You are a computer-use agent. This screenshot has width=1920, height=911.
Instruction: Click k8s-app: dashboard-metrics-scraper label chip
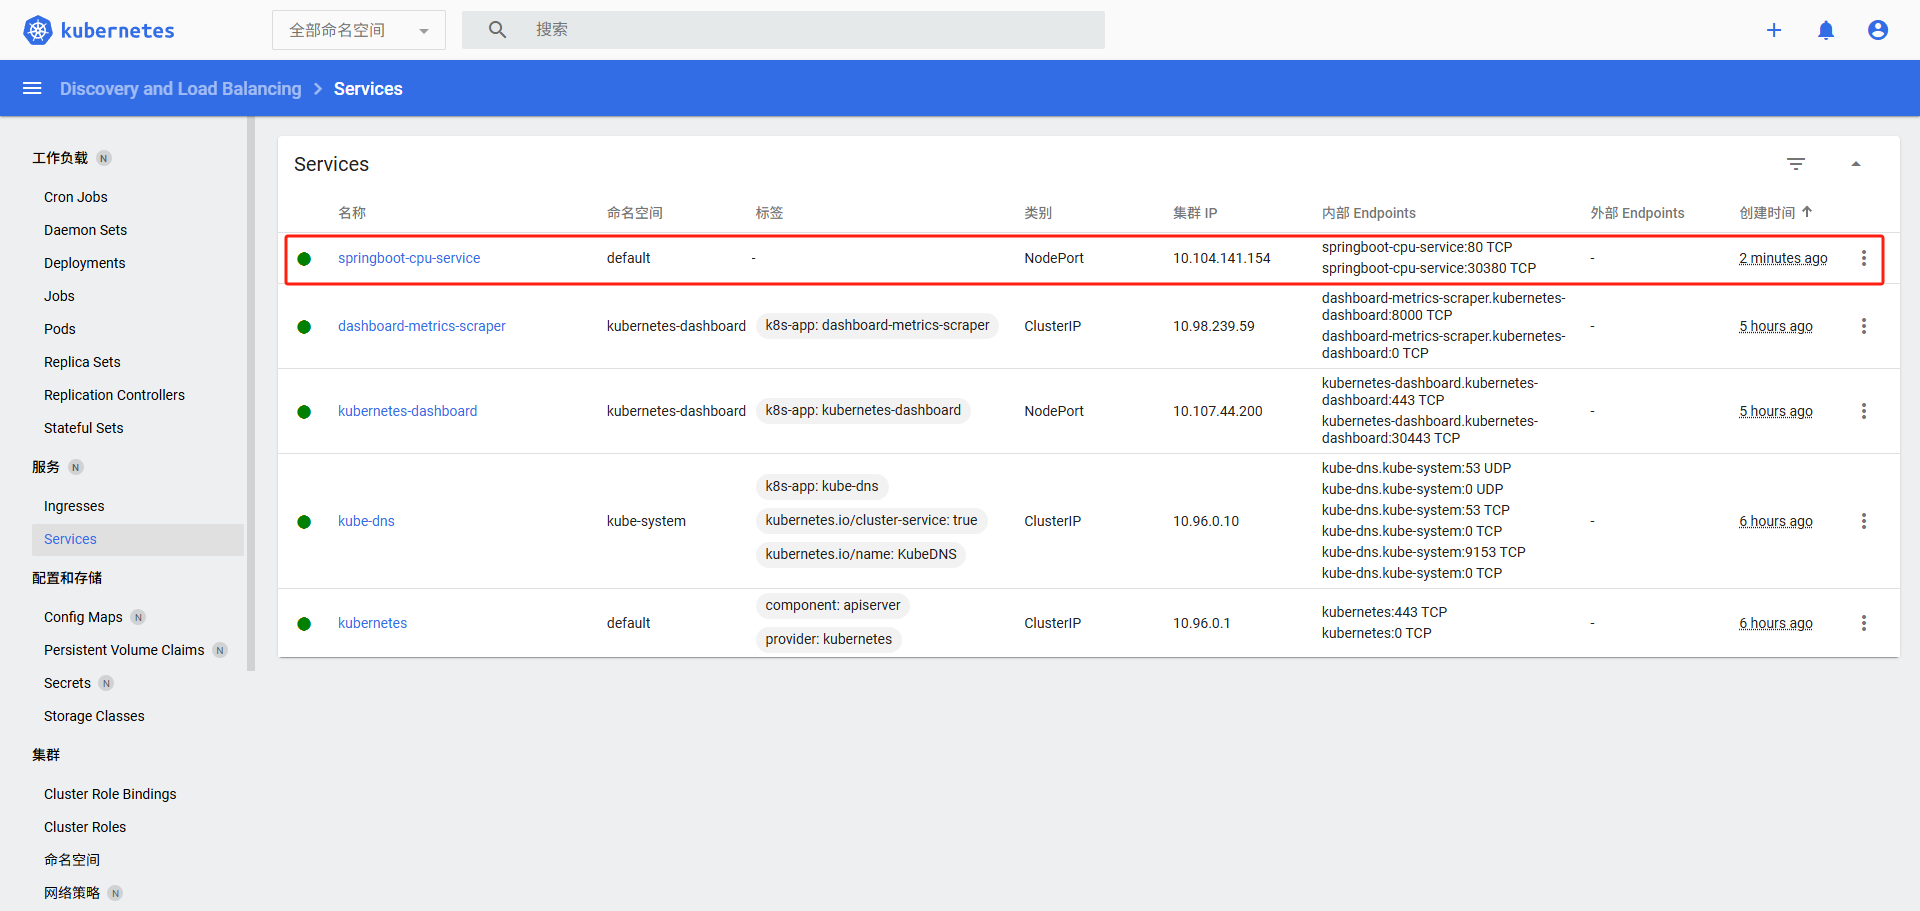[877, 325]
